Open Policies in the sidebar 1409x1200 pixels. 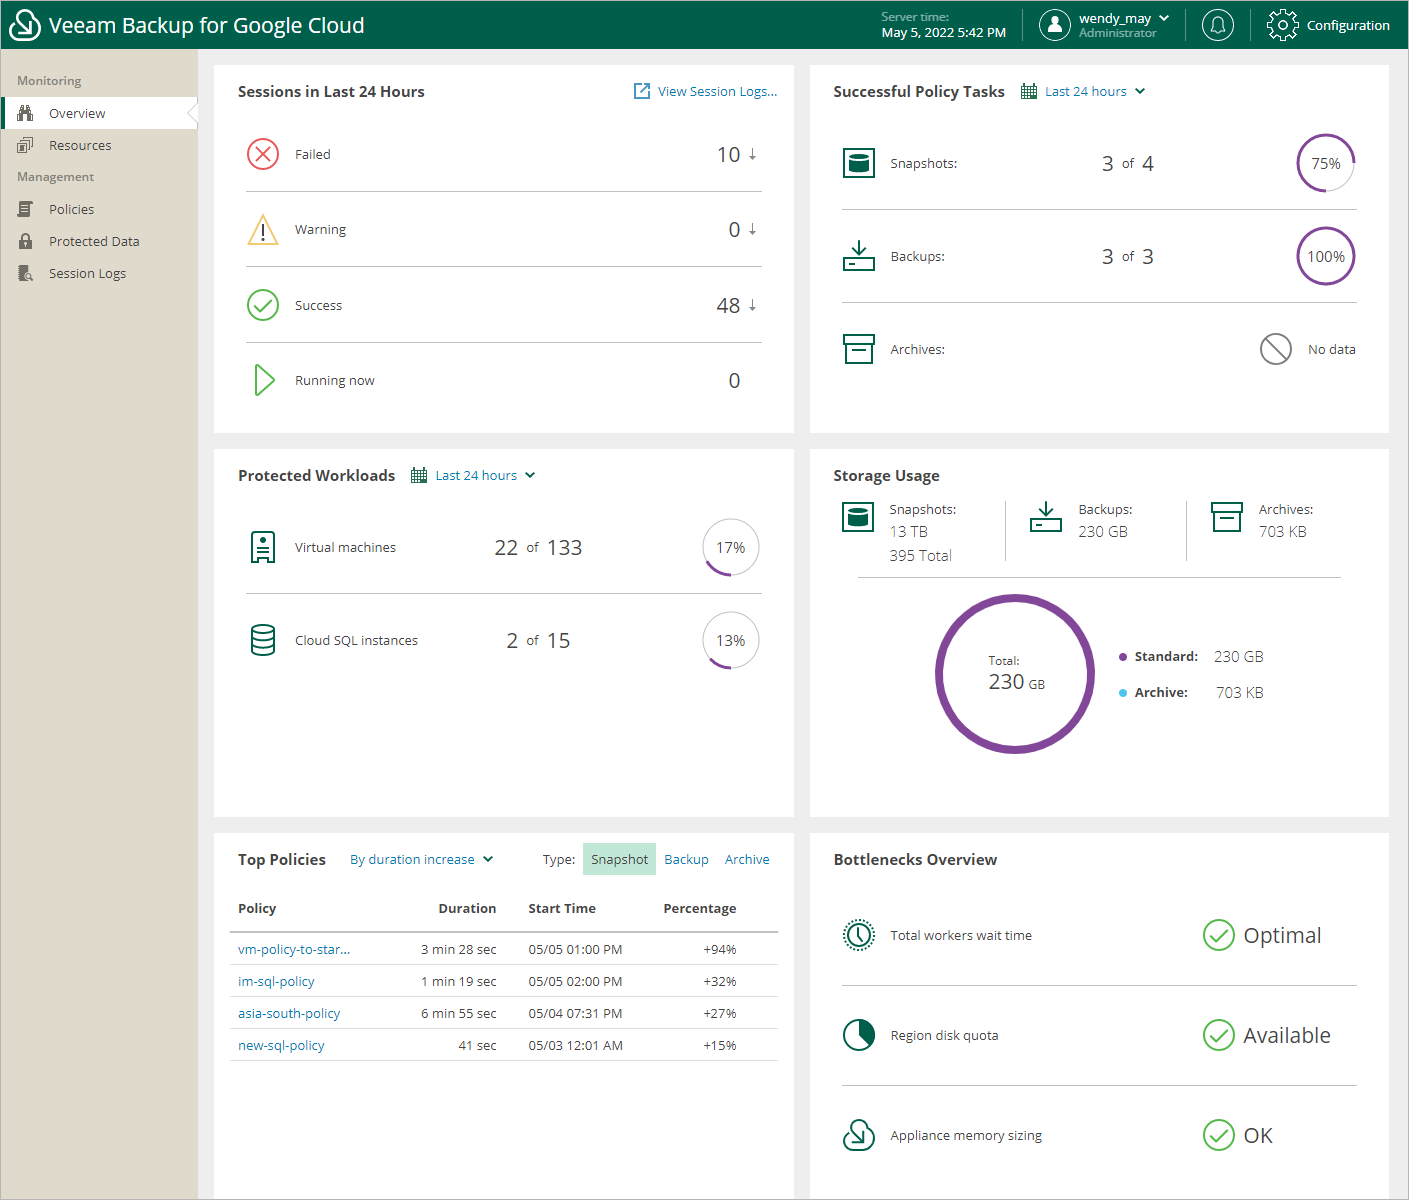pyautogui.click(x=99, y=209)
